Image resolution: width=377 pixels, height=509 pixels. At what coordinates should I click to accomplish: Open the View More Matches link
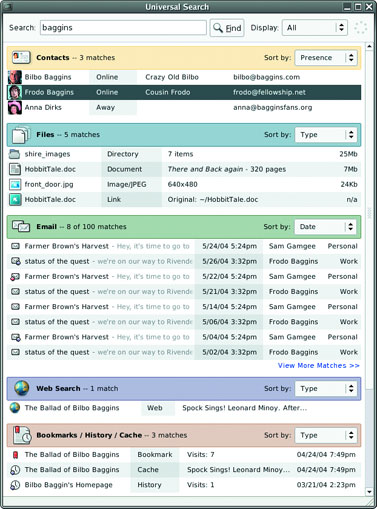pyautogui.click(x=319, y=366)
